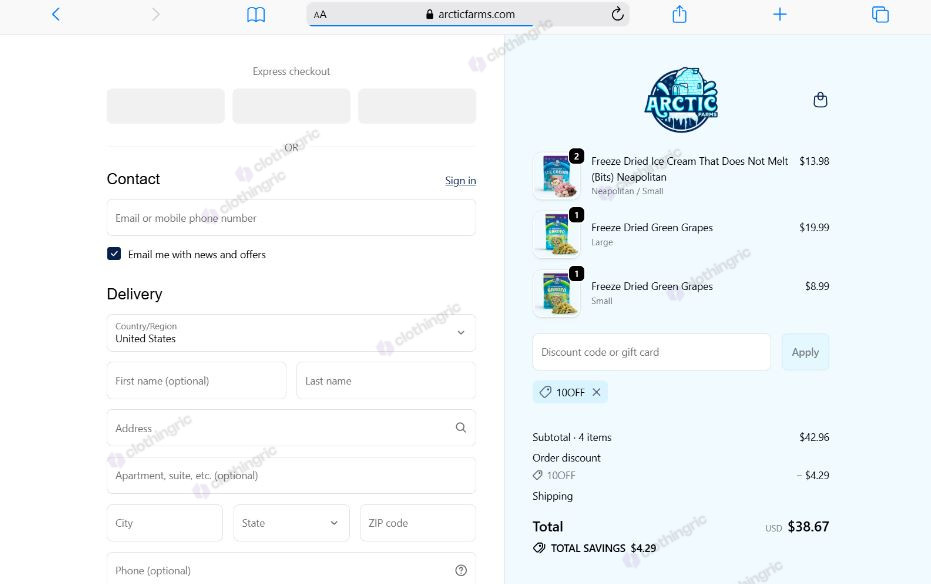This screenshot has height=584, width=931.
Task: Click the First name (optional) field
Action: point(197,380)
